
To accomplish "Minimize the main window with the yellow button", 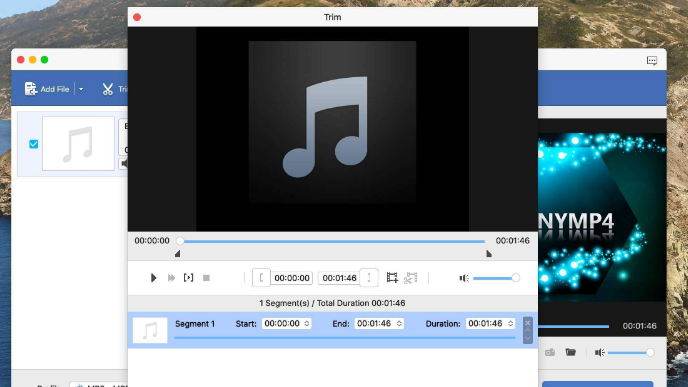I will pos(32,60).
